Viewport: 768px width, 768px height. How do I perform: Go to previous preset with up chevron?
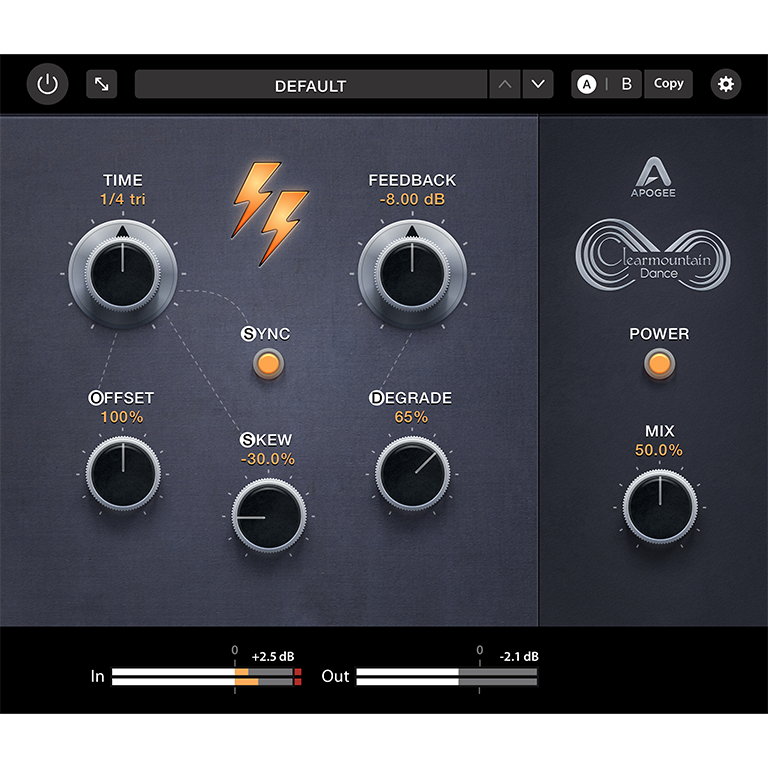click(x=504, y=84)
